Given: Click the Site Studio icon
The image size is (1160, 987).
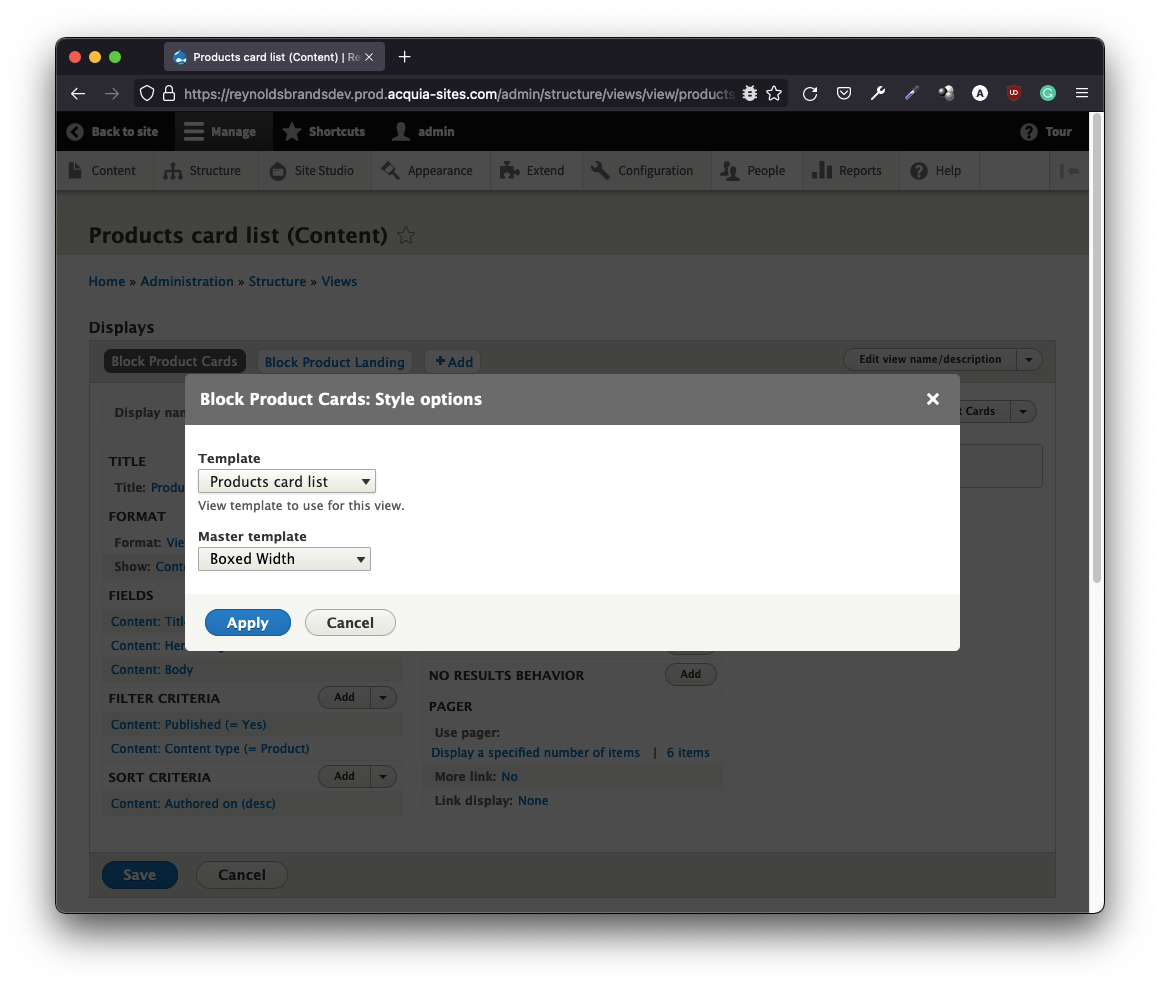Looking at the screenshot, I should [x=277, y=170].
